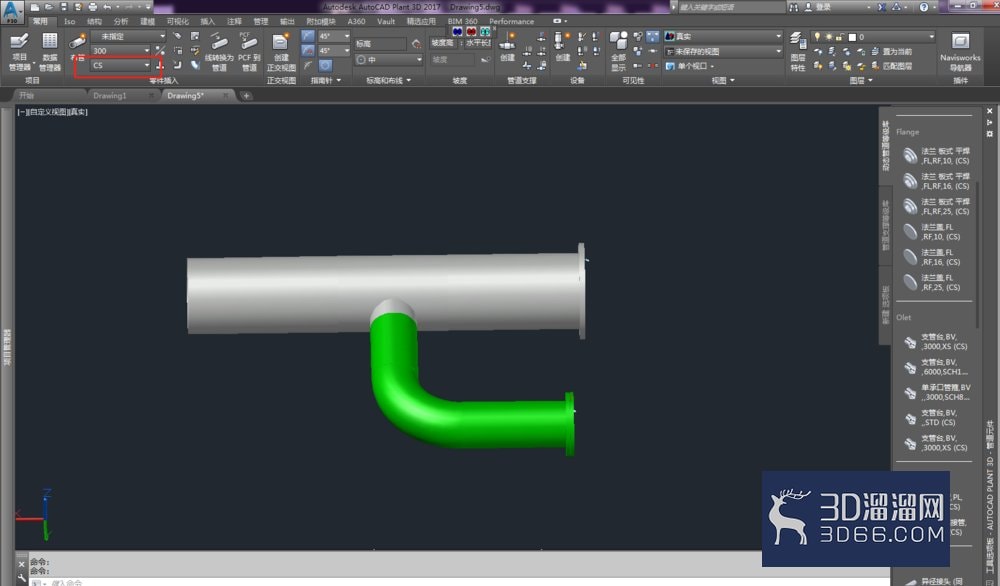Click 置为当前 make layer current
Viewport: 1000px width, 586px height.
892,52
